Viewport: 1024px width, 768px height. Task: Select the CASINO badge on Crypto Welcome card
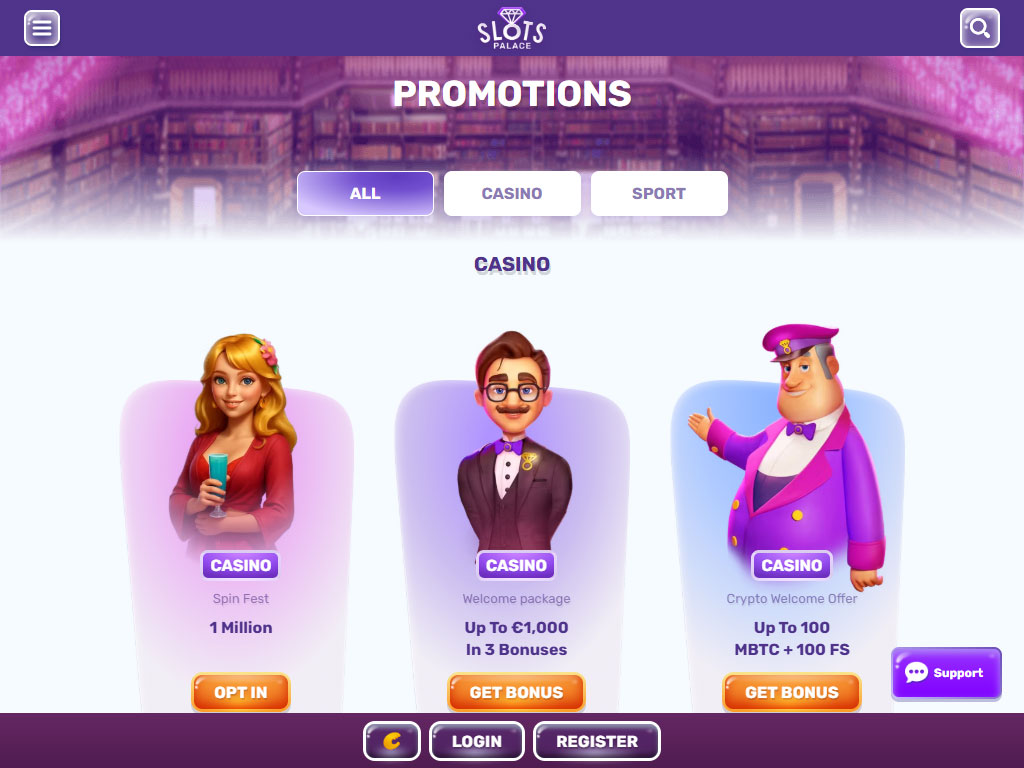point(792,565)
